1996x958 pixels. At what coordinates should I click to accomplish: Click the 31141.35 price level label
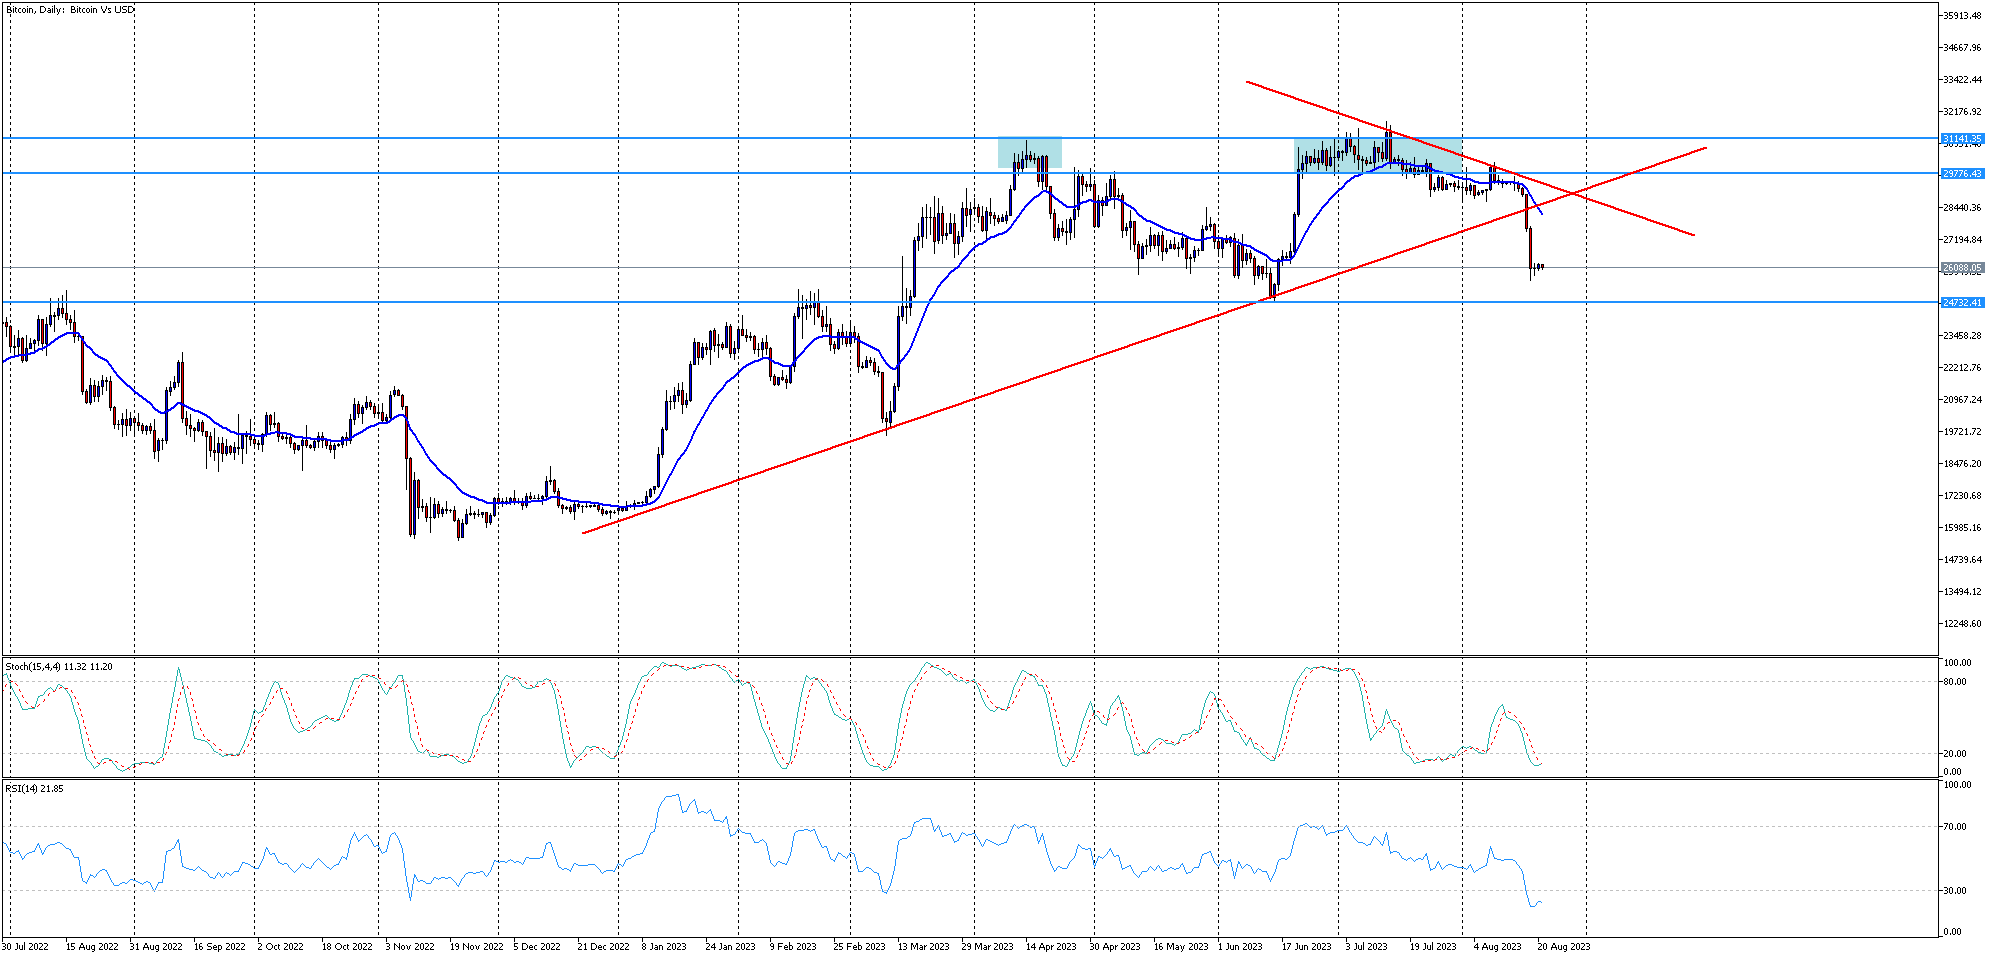click(x=1961, y=139)
